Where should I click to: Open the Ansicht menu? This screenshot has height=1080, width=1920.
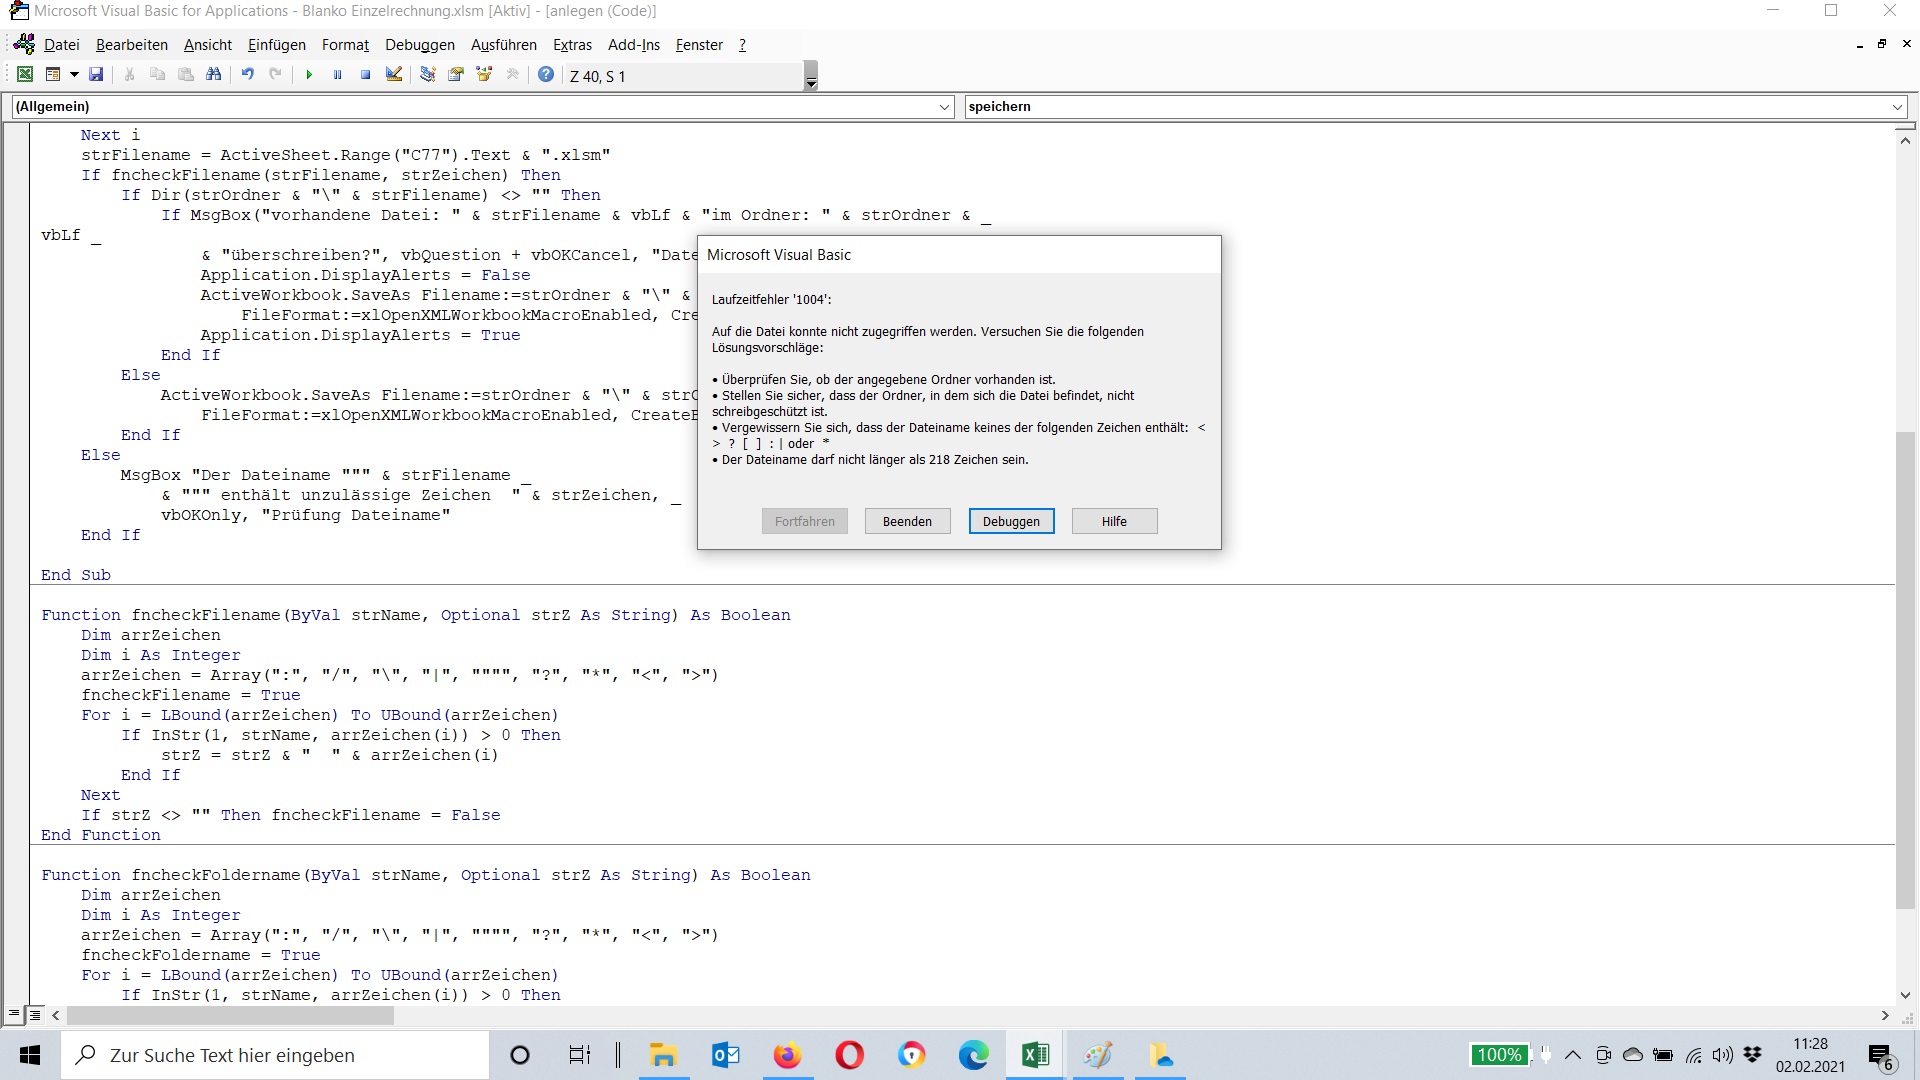208,45
